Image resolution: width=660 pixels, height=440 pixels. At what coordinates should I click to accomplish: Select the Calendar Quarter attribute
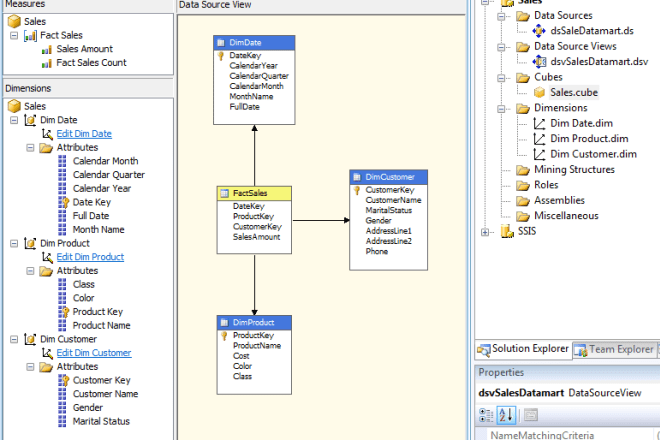(109, 175)
